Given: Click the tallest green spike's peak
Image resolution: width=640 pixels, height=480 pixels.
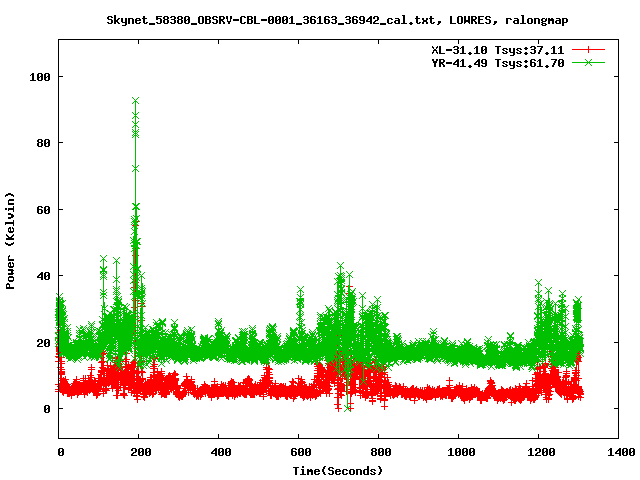Looking at the screenshot, I should click(135, 115).
